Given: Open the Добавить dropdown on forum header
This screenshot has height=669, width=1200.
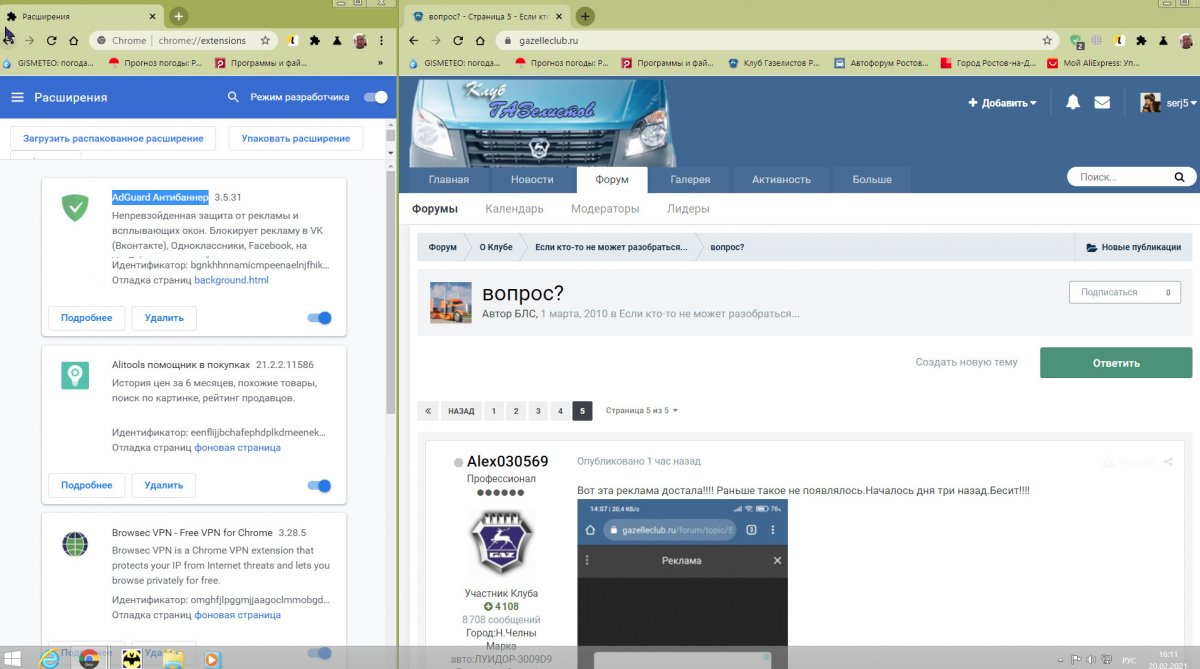Looking at the screenshot, I should [x=1002, y=102].
